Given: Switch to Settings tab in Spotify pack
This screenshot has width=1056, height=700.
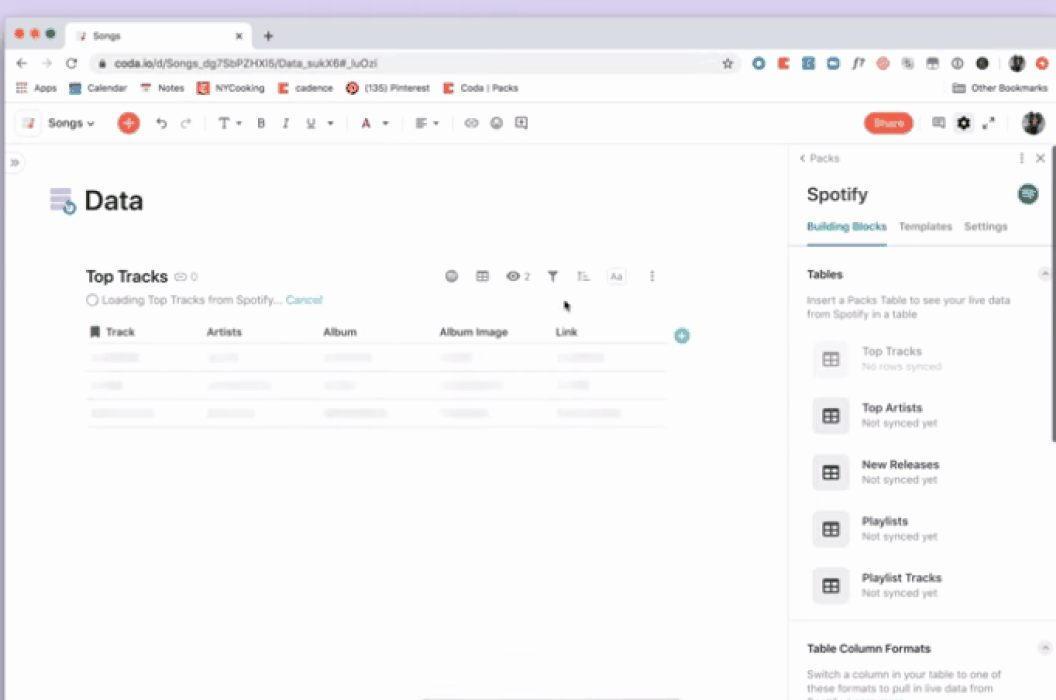Looking at the screenshot, I should 985,226.
